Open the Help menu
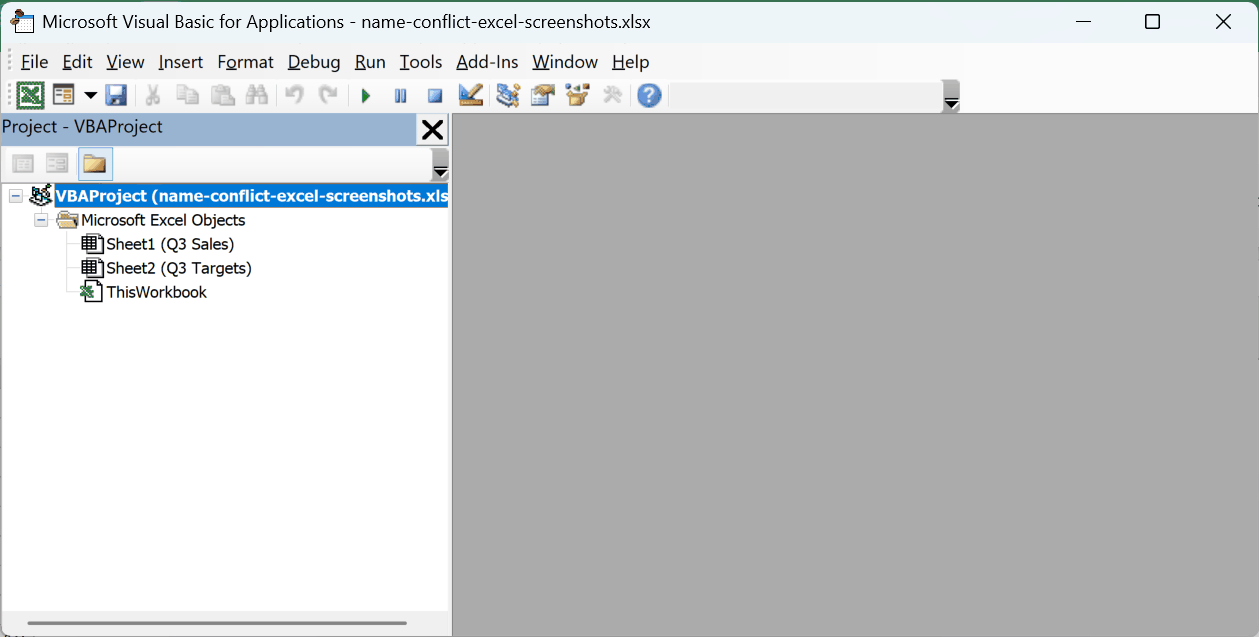Screen dimensions: 1259x637 click(x=630, y=62)
